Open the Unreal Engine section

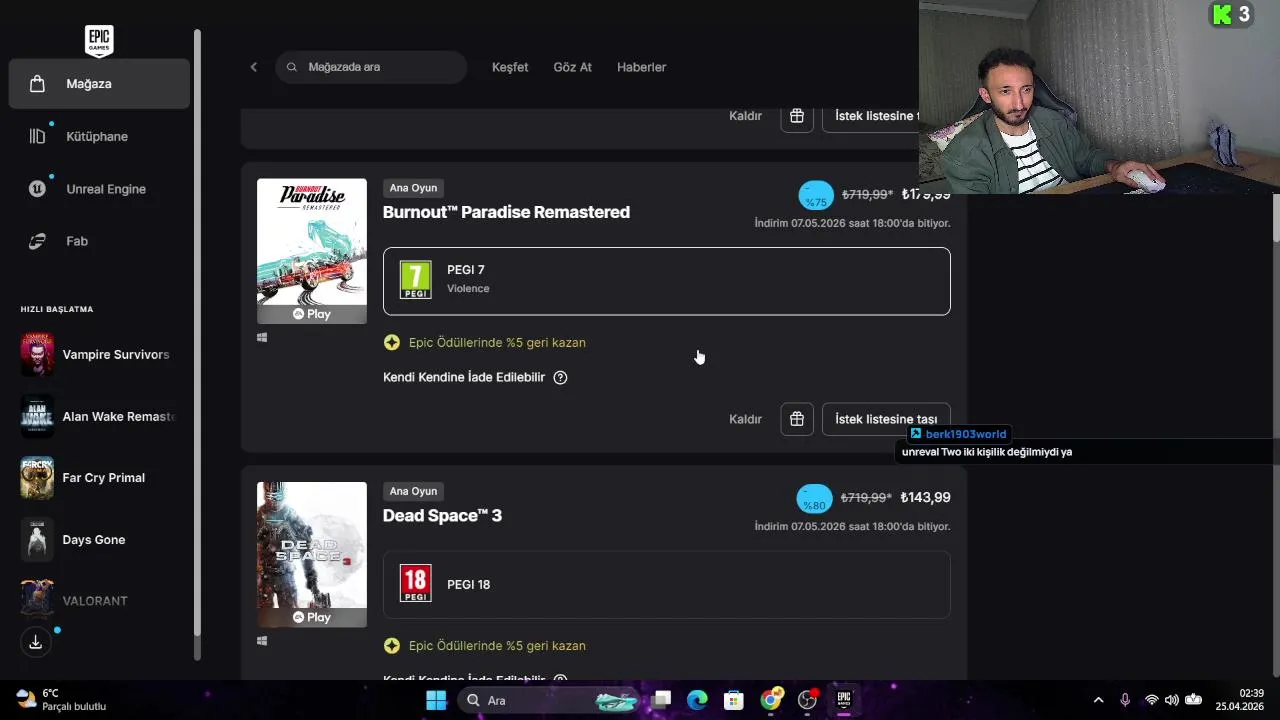coord(99,189)
